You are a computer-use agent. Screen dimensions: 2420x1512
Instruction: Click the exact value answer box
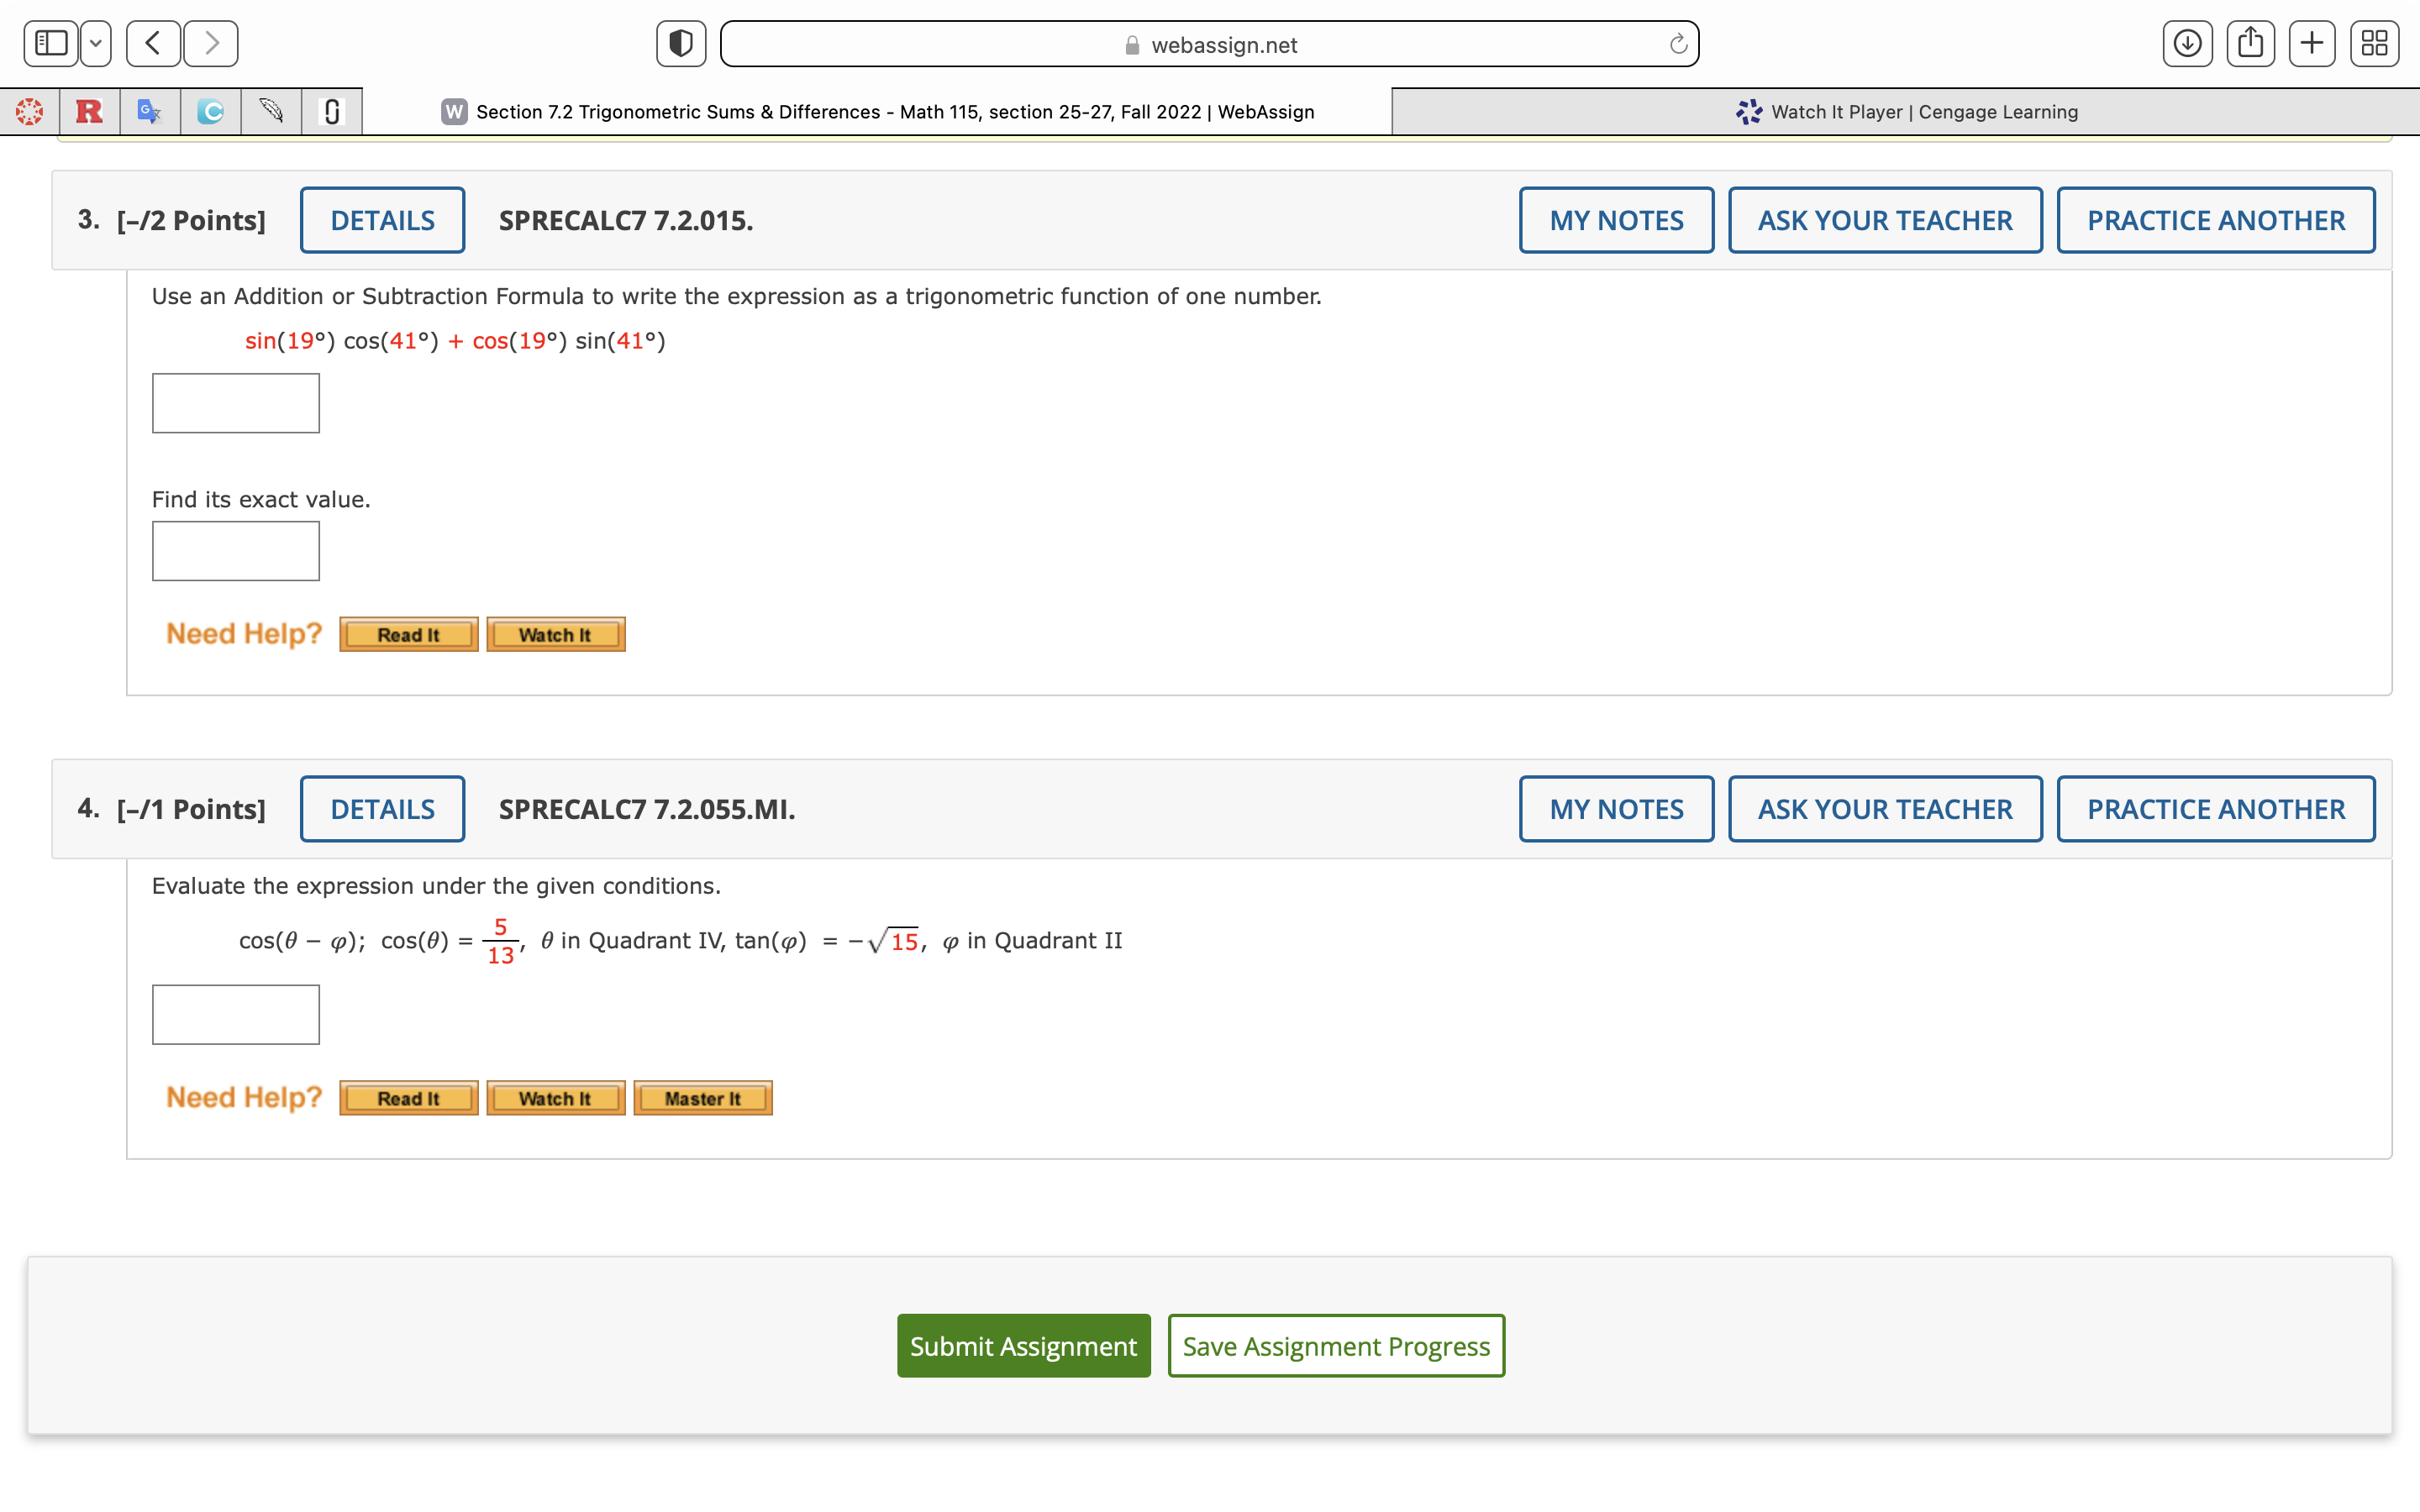coord(236,551)
